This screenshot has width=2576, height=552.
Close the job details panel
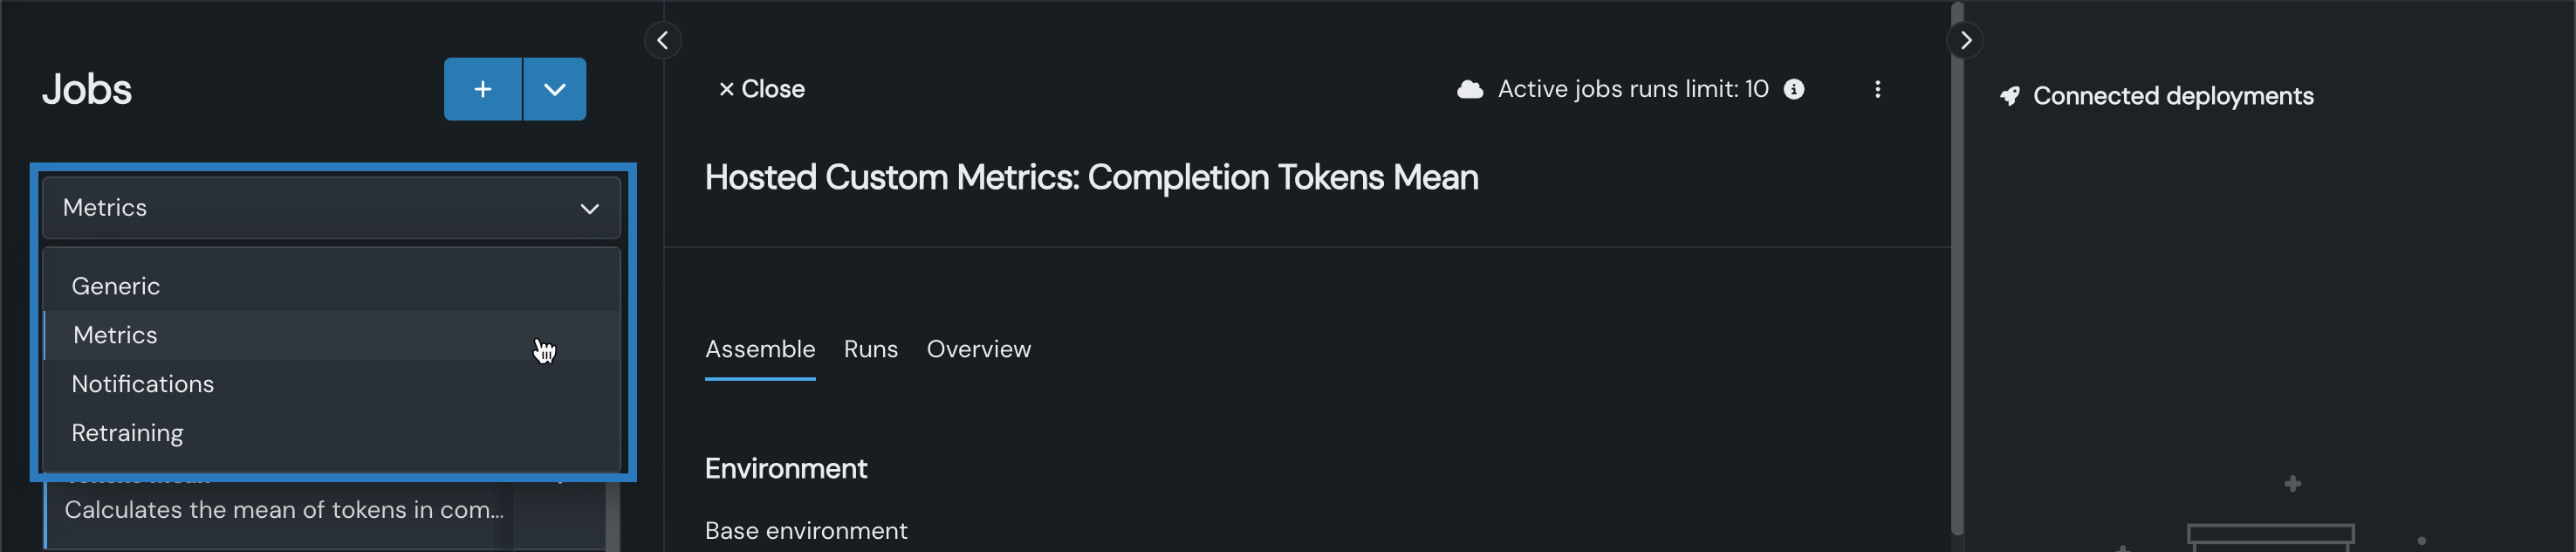[x=761, y=89]
